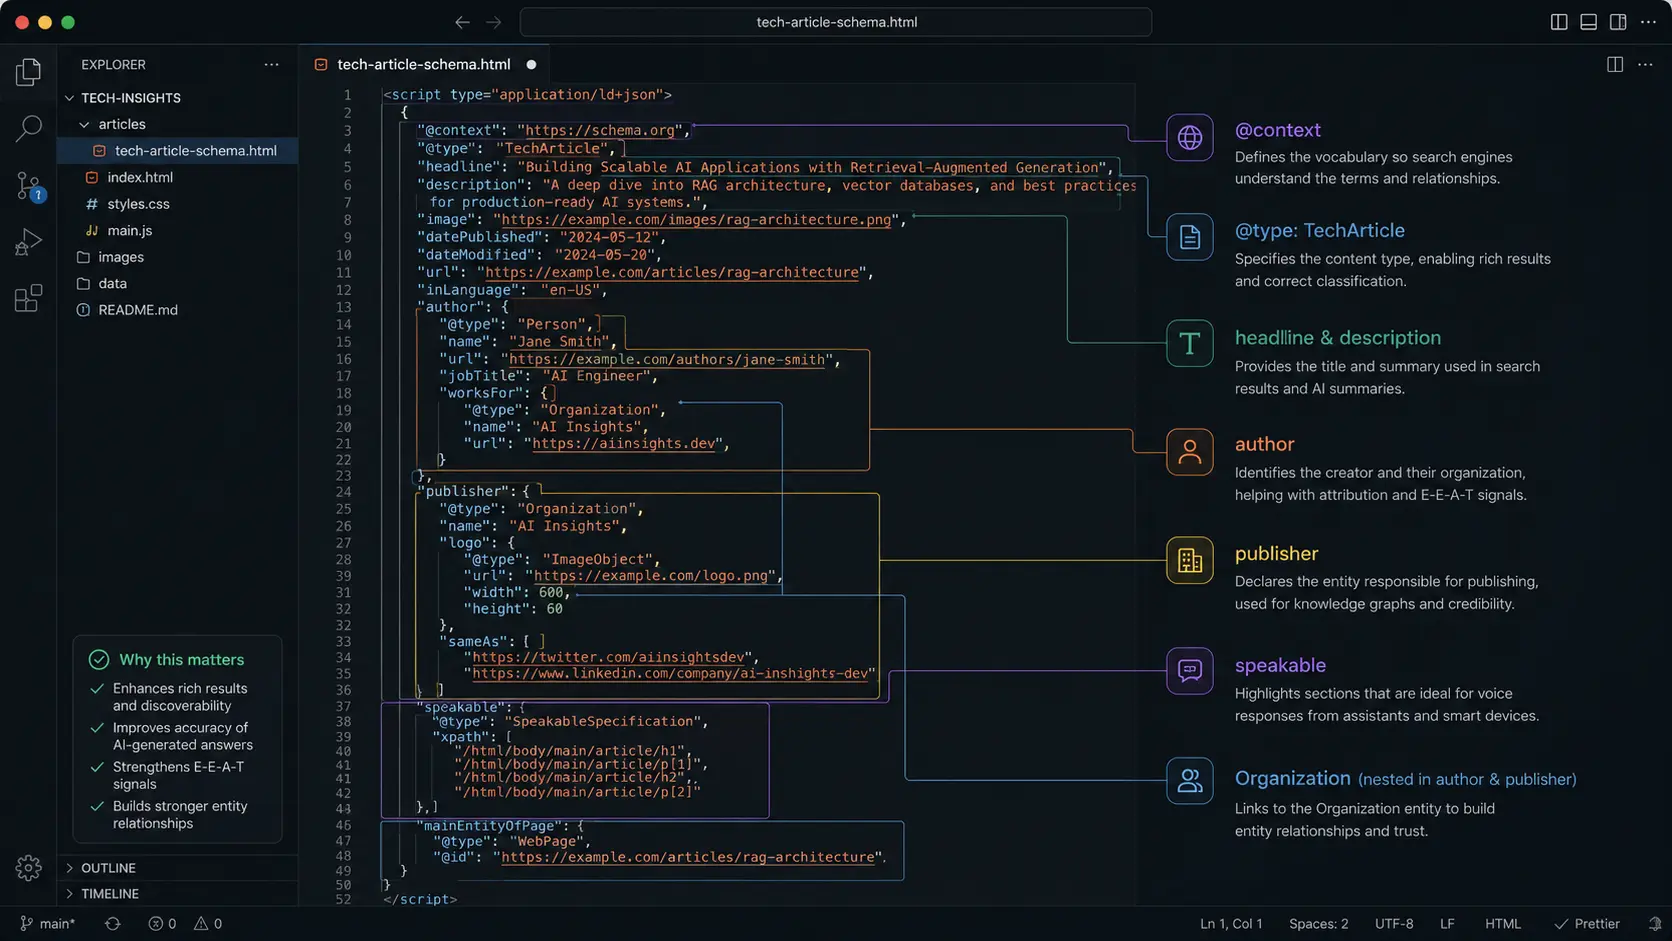Screen dimensions: 1672x941
Task: Click the errors count in status bar
Action: pos(162,924)
